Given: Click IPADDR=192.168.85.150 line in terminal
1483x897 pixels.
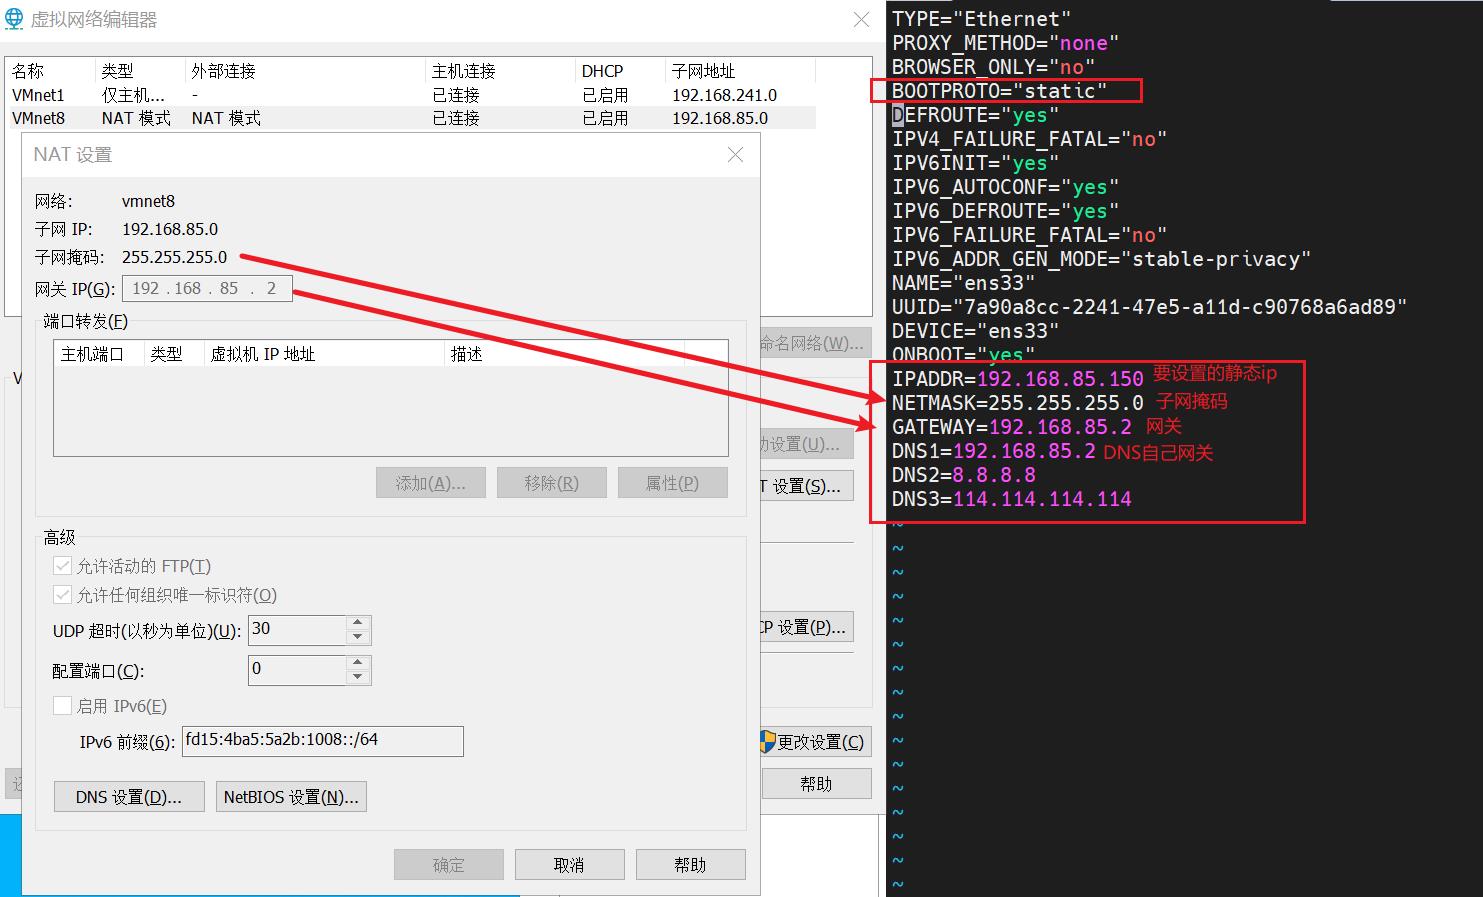Looking at the screenshot, I should [1017, 379].
